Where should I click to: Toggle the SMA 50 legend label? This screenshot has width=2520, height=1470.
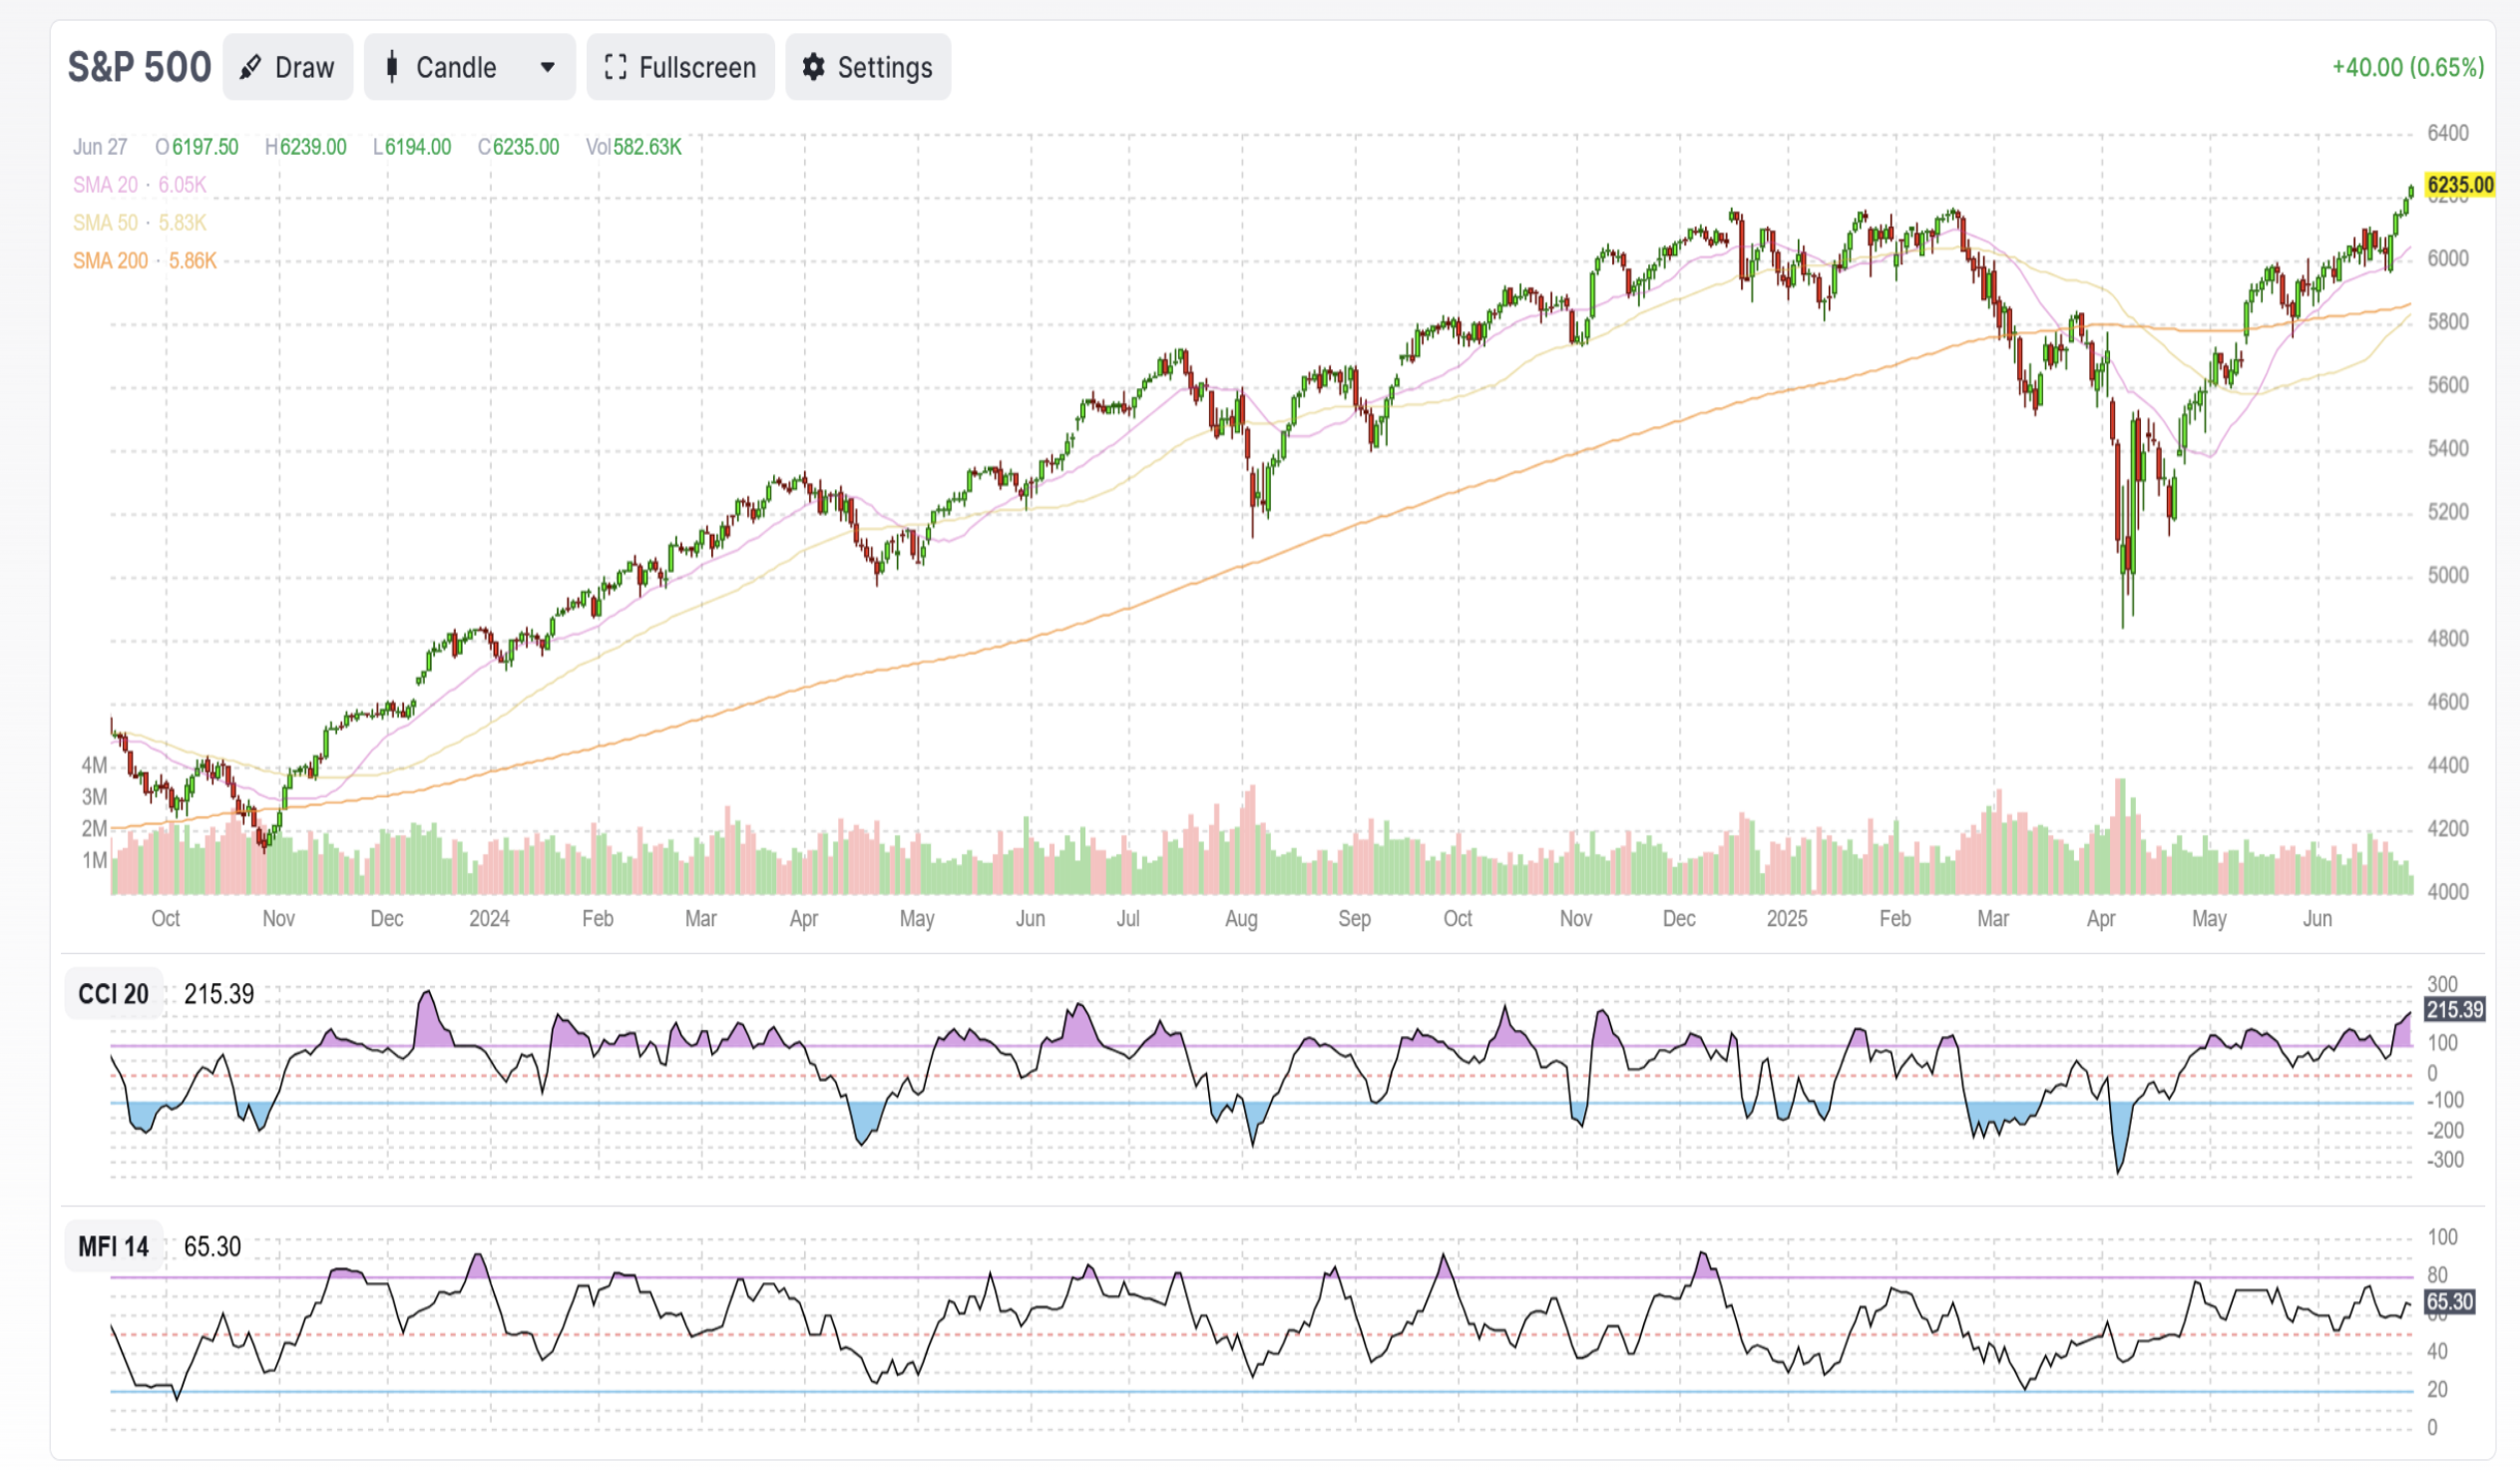[x=105, y=223]
